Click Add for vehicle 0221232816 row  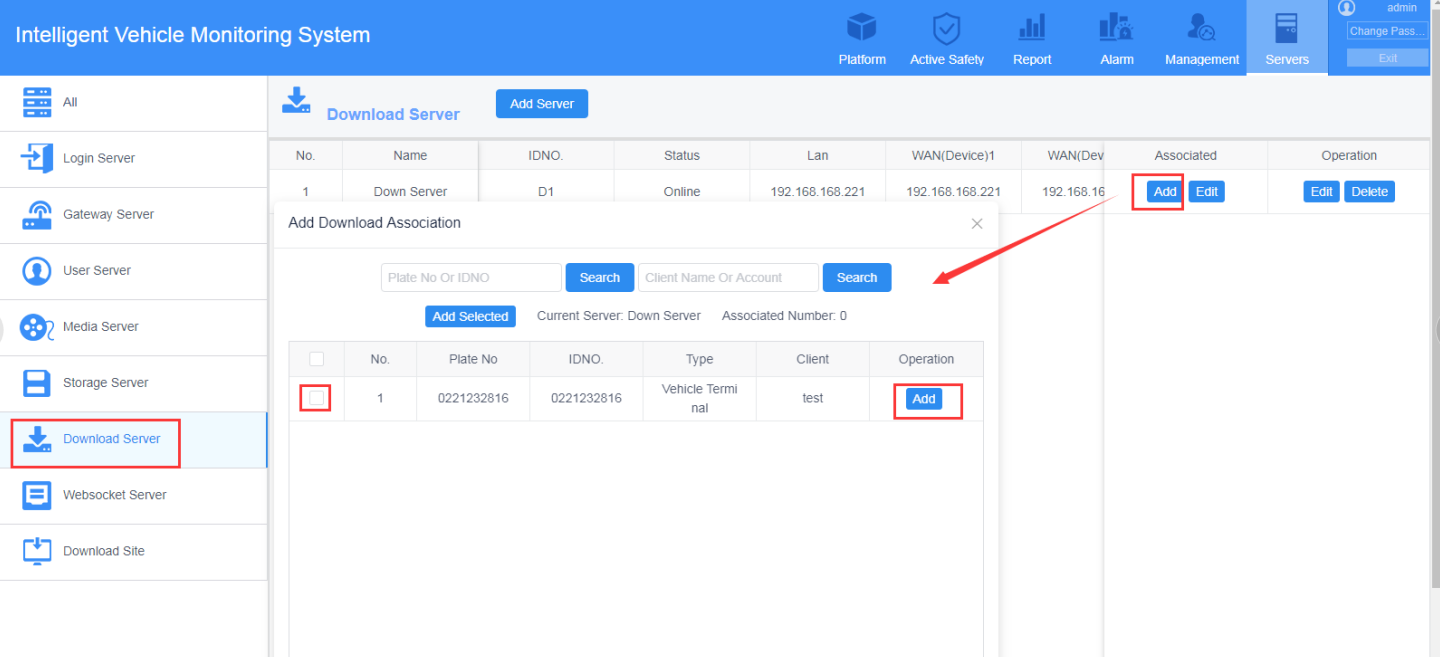tap(924, 398)
